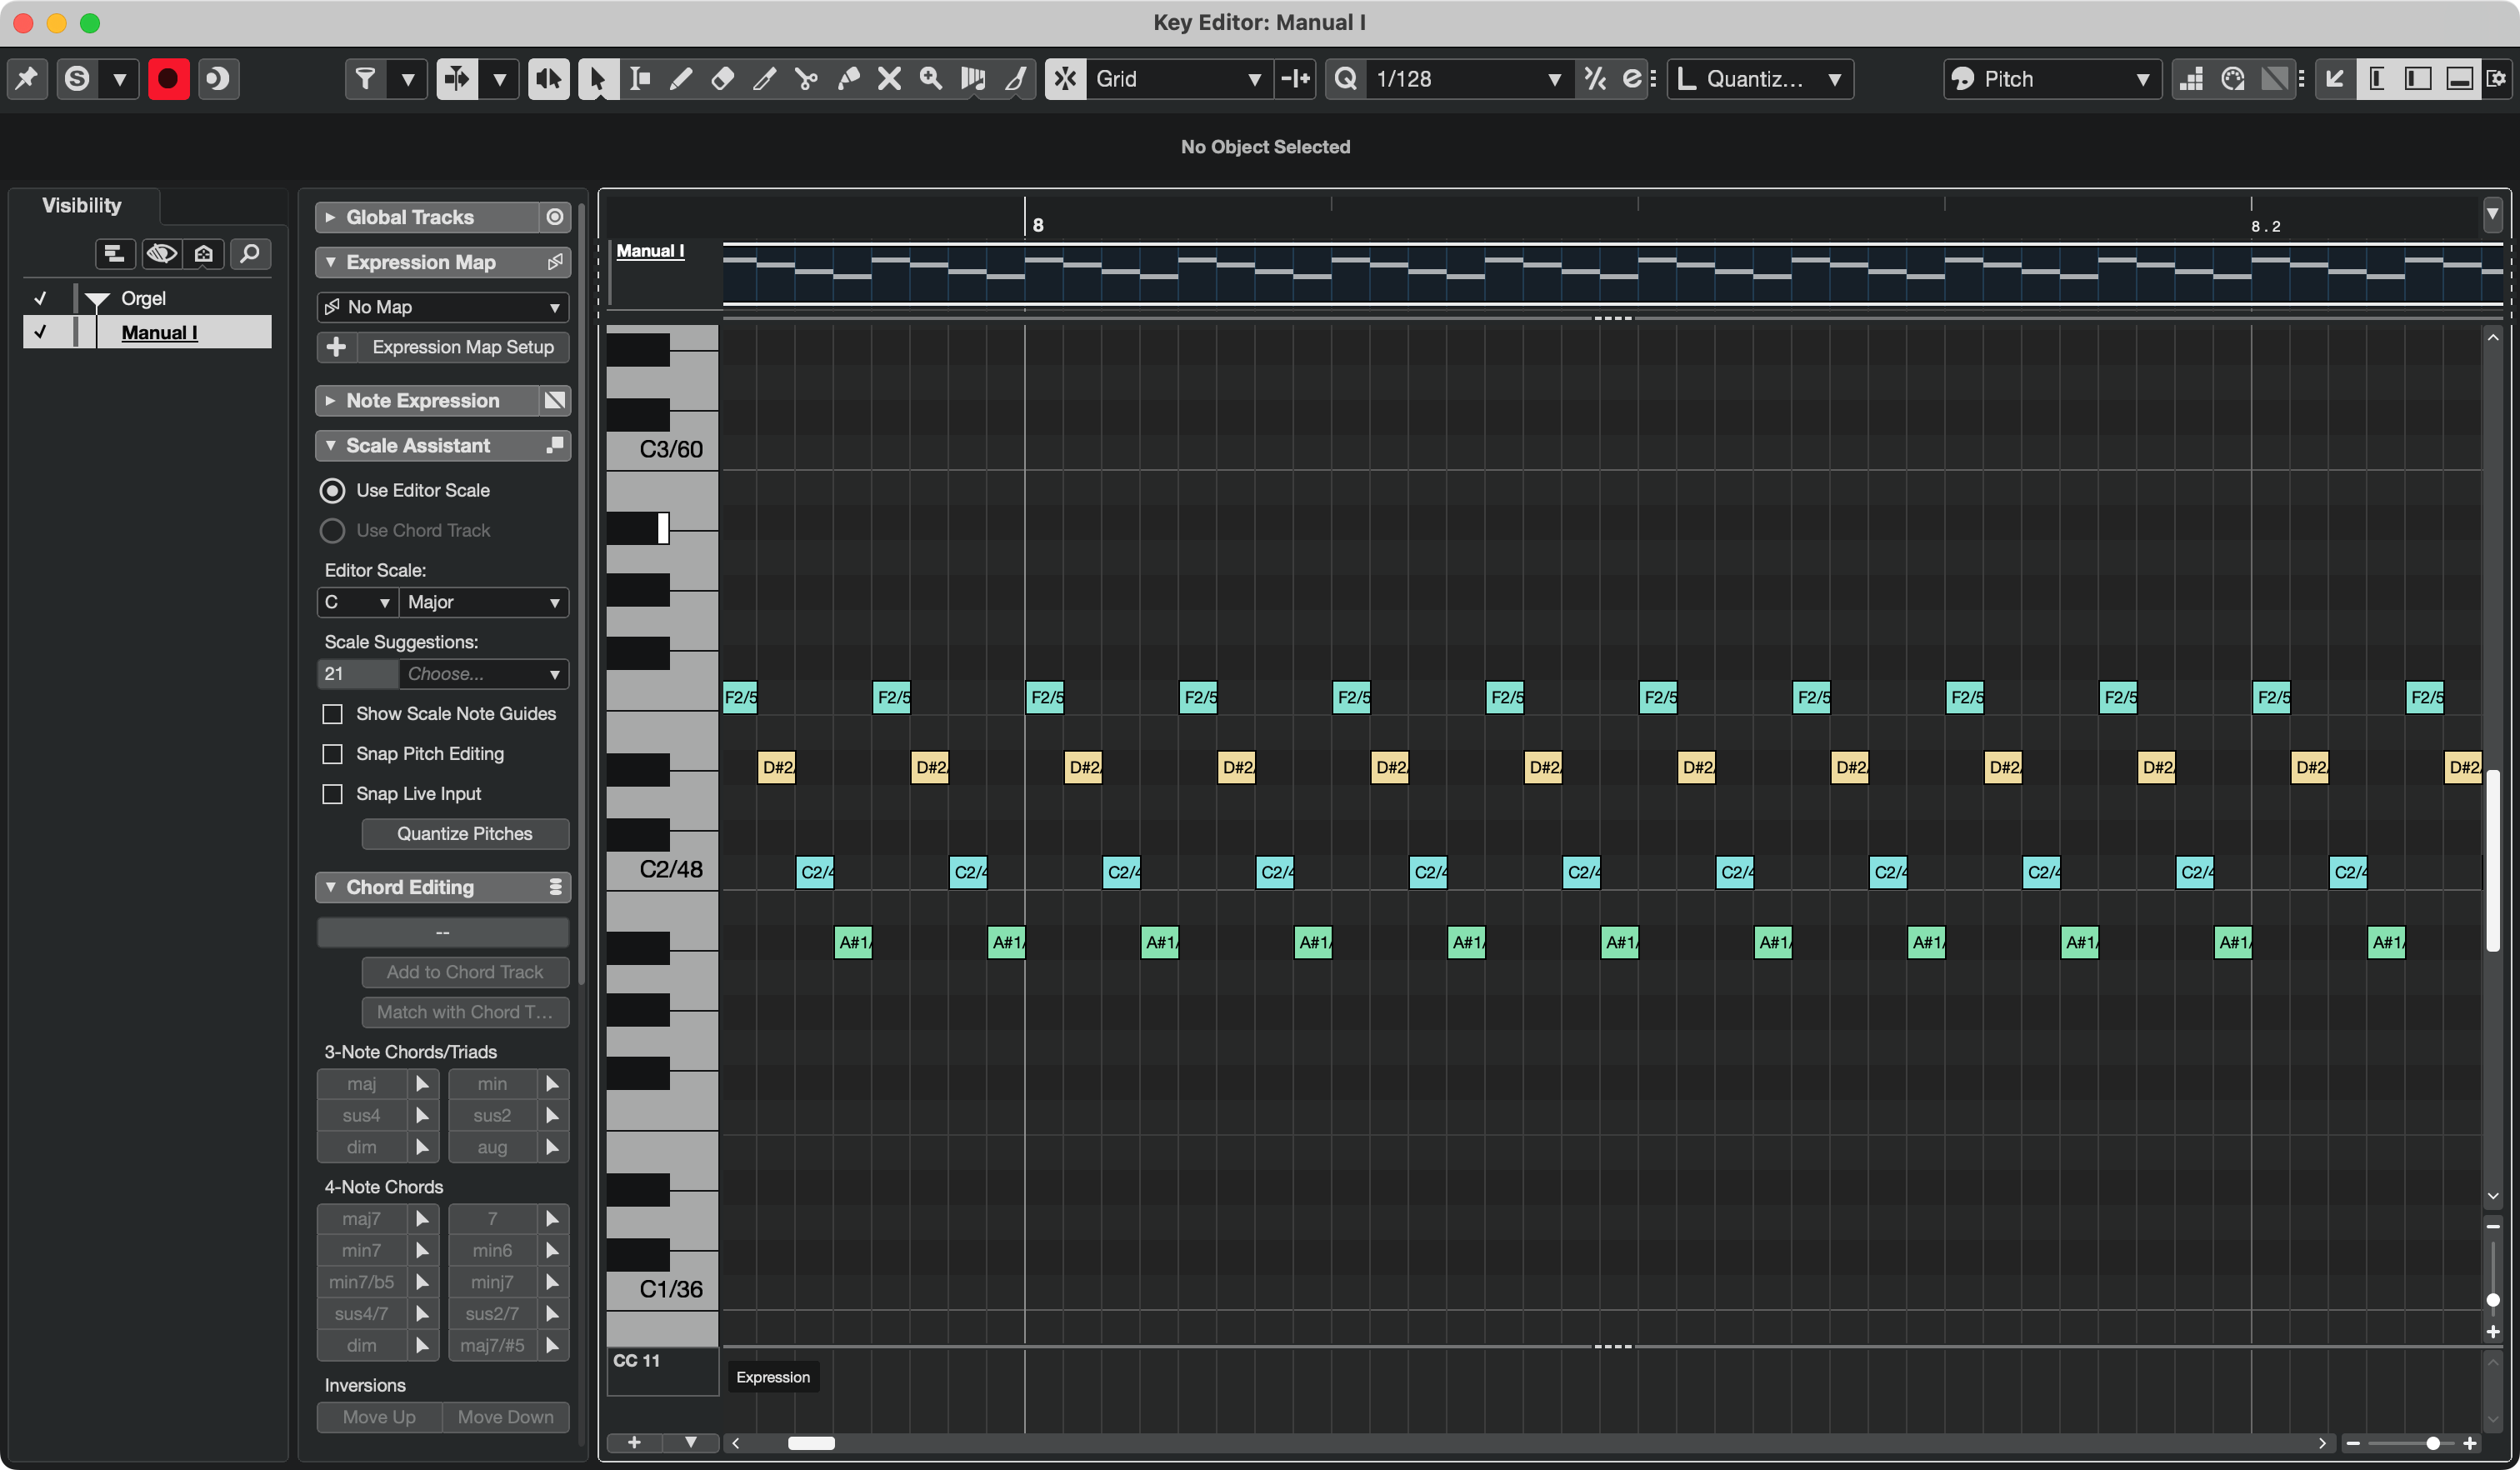Toggle visibility checkmark for Orgel
Screen dimensions: 2520x1470
[x=40, y=298]
